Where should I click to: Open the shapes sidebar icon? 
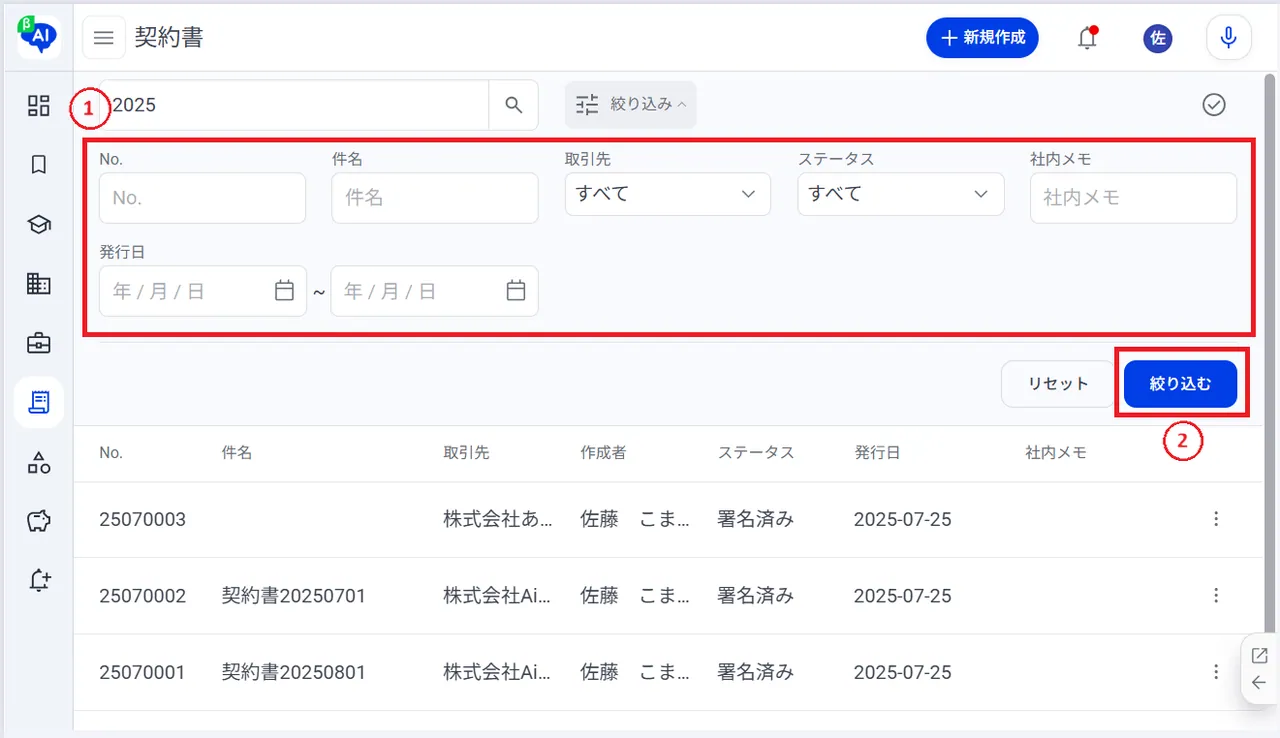point(39,462)
